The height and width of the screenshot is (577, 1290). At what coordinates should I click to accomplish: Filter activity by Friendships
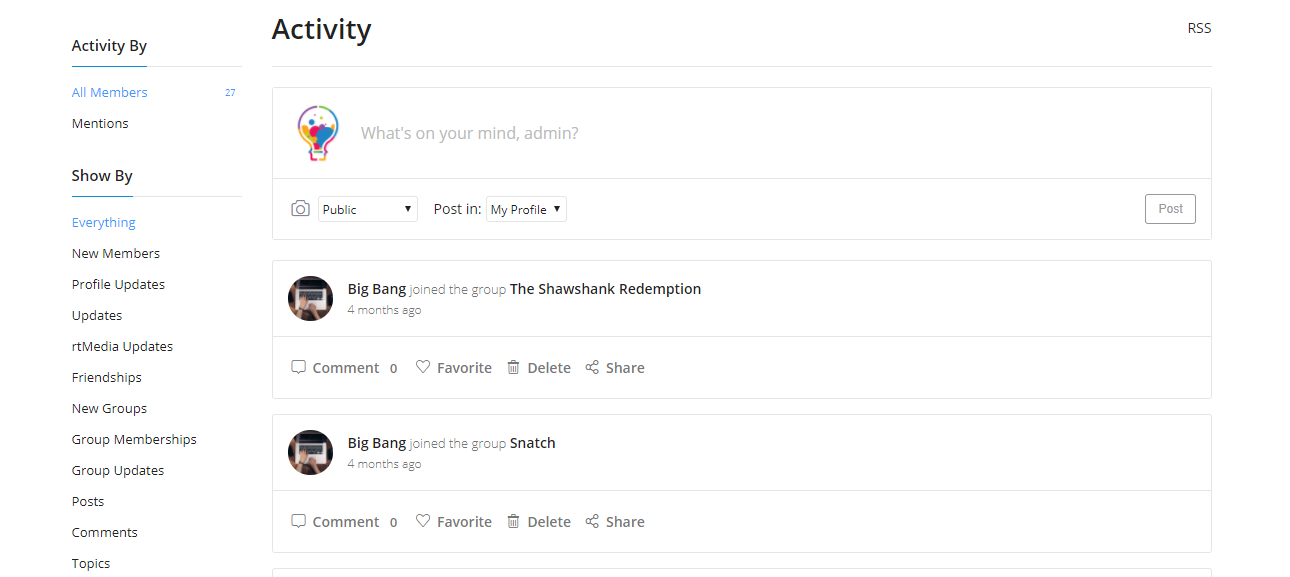(106, 377)
